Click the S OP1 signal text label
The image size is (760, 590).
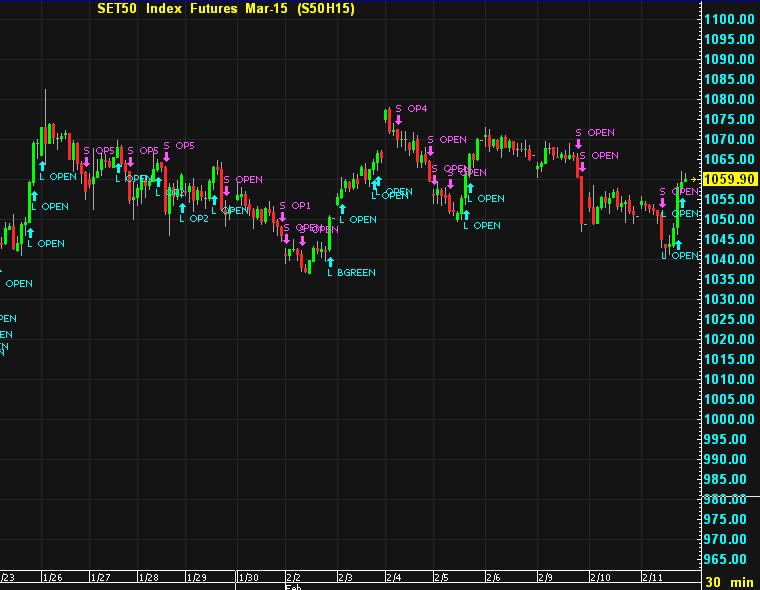click(x=295, y=205)
